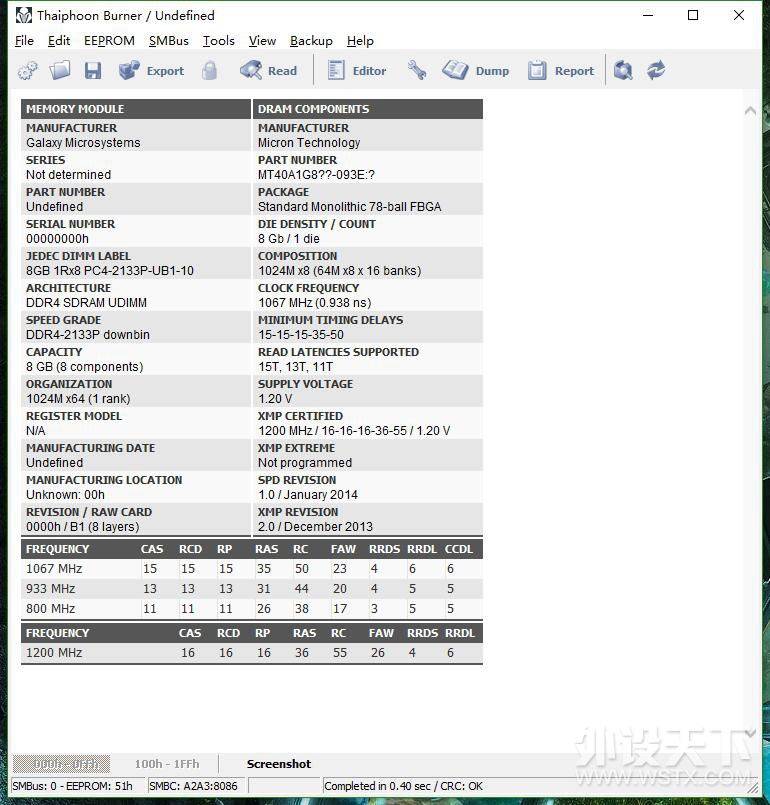
Task: Click the scroll down arrow
Action: [750, 733]
